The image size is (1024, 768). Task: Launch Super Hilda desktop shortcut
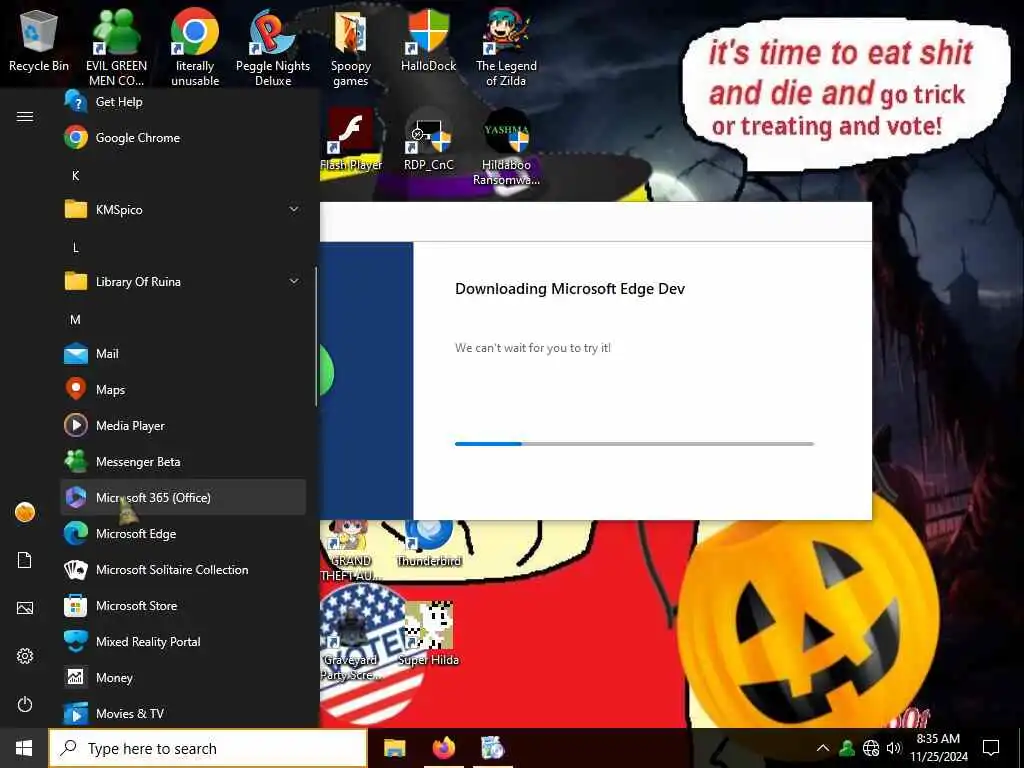[428, 635]
